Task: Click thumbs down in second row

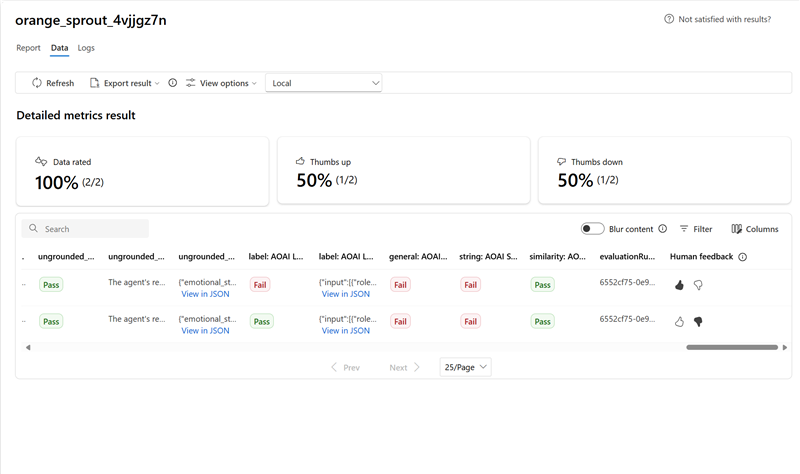Action: (x=698, y=322)
